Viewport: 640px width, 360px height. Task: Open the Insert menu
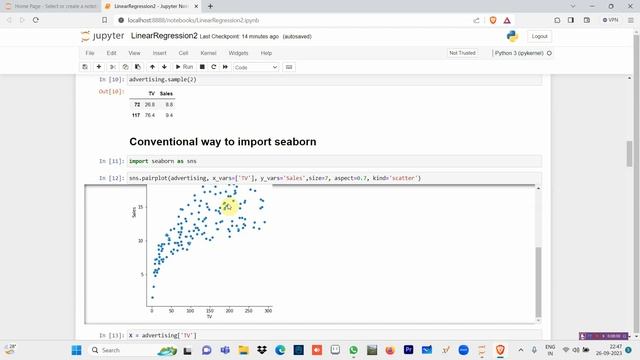click(160, 53)
